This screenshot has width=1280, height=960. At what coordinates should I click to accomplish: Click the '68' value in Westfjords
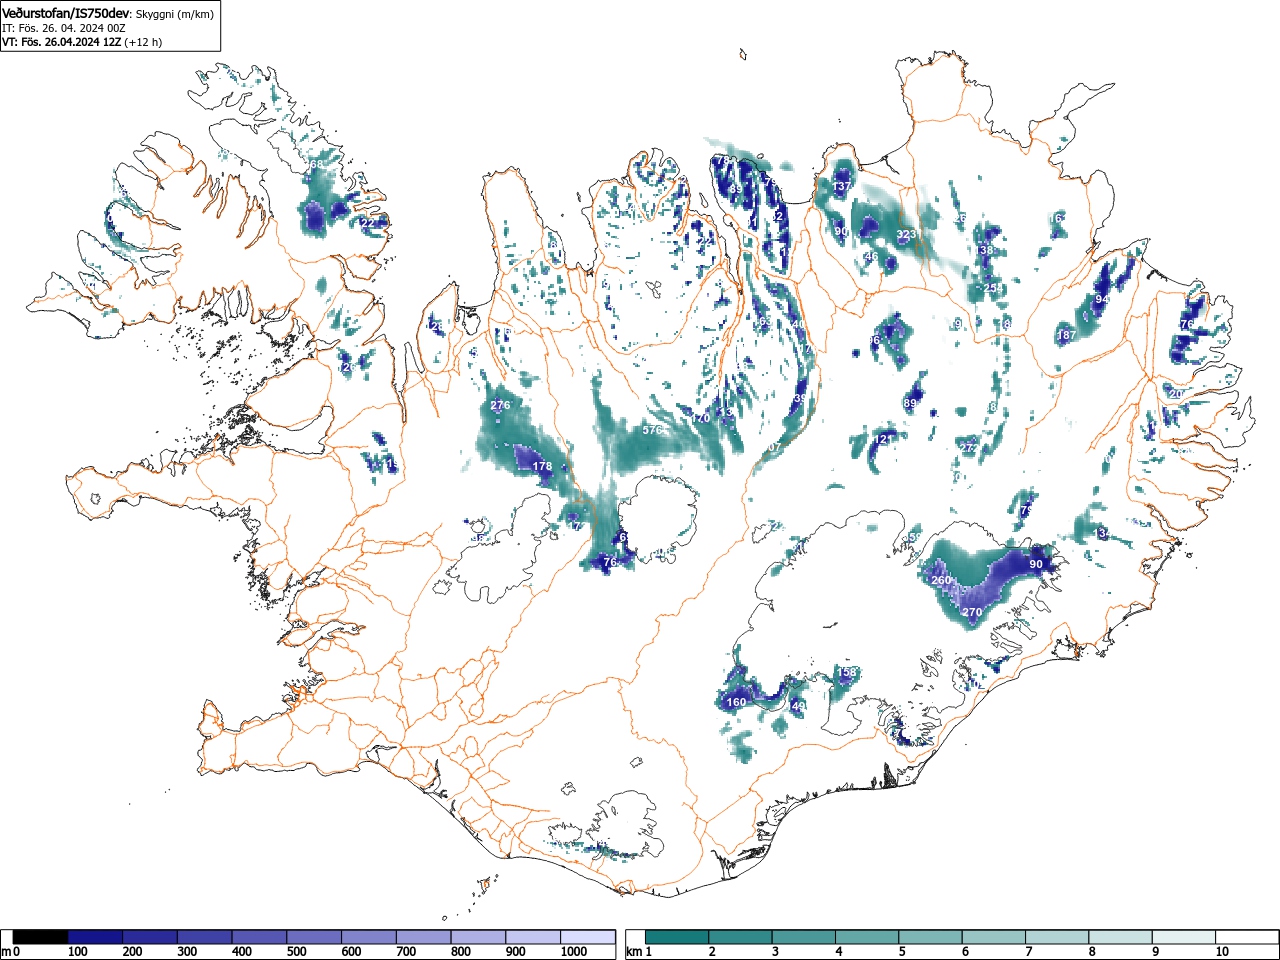tap(316, 164)
